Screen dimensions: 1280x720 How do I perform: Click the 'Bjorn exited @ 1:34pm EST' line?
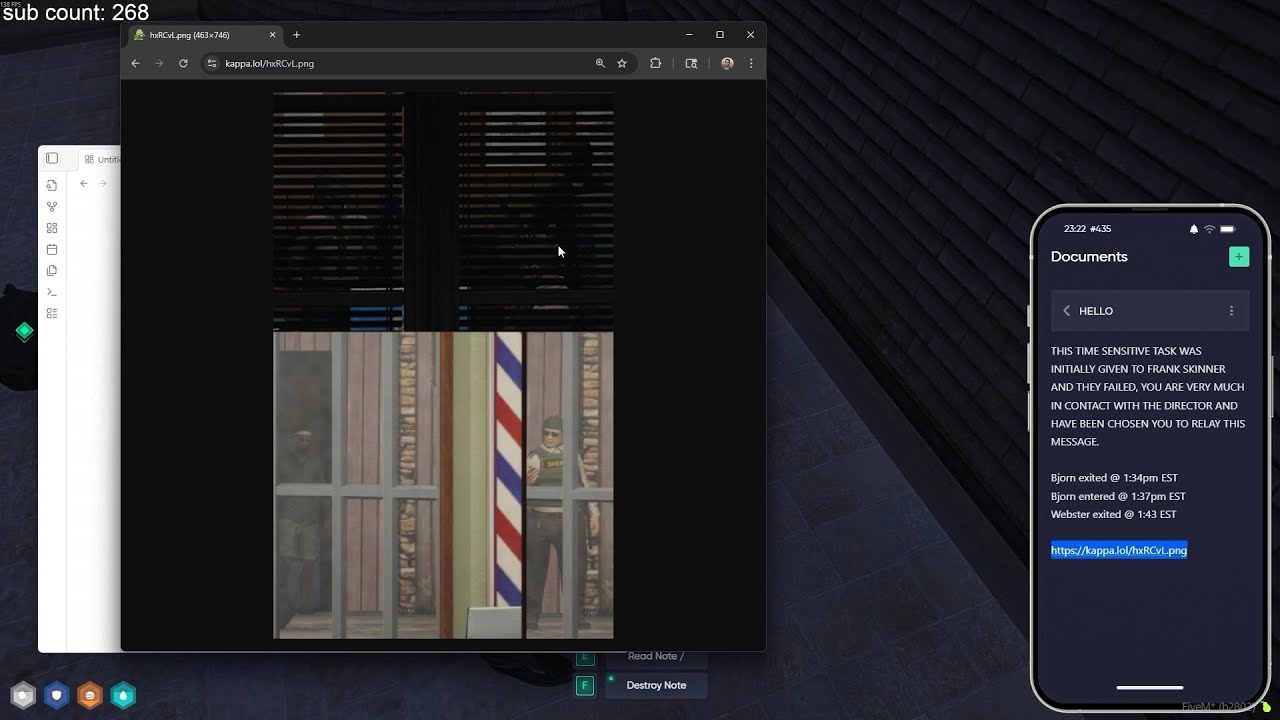point(1114,478)
